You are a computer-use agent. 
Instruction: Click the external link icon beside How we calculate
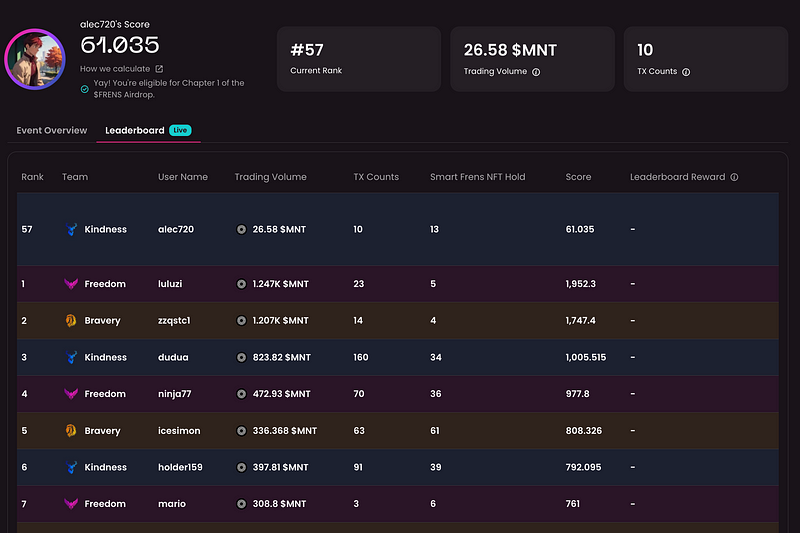[159, 69]
